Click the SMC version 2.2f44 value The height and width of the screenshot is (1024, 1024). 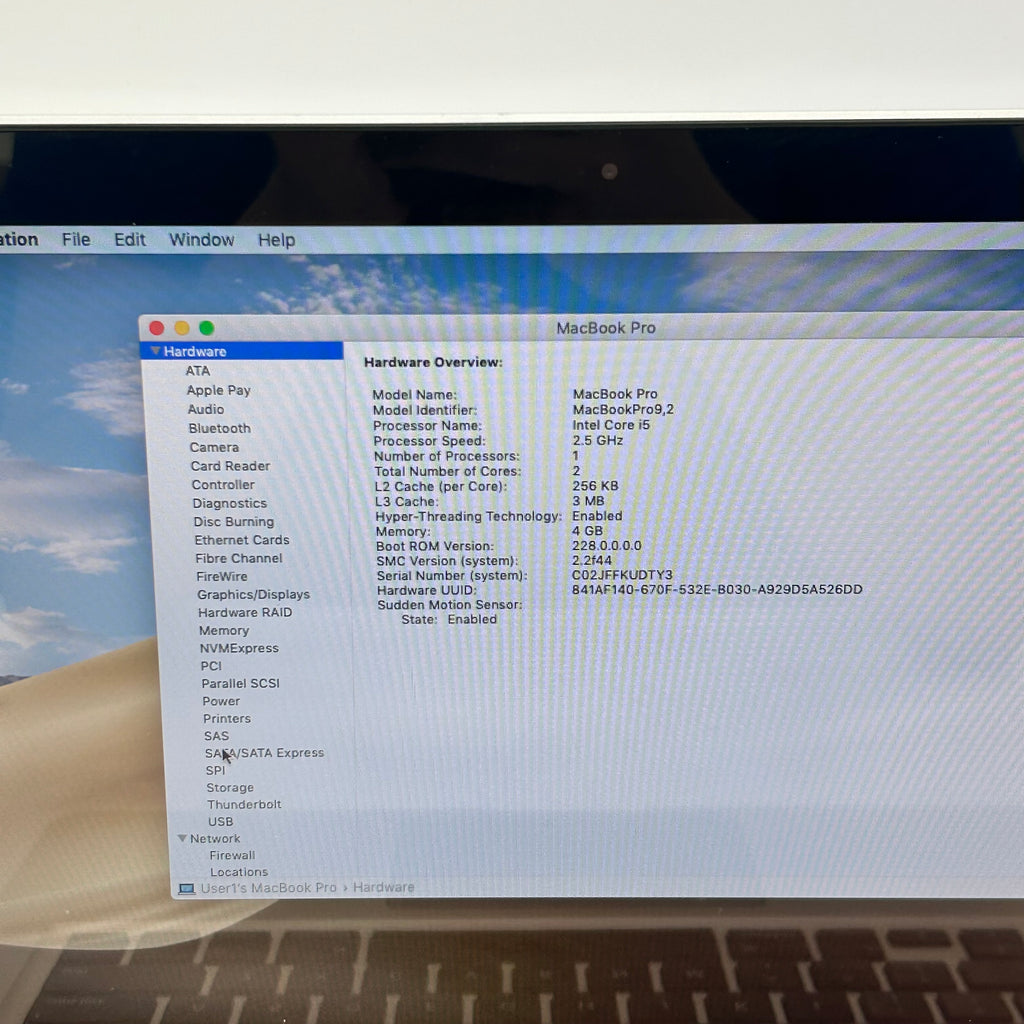[592, 560]
